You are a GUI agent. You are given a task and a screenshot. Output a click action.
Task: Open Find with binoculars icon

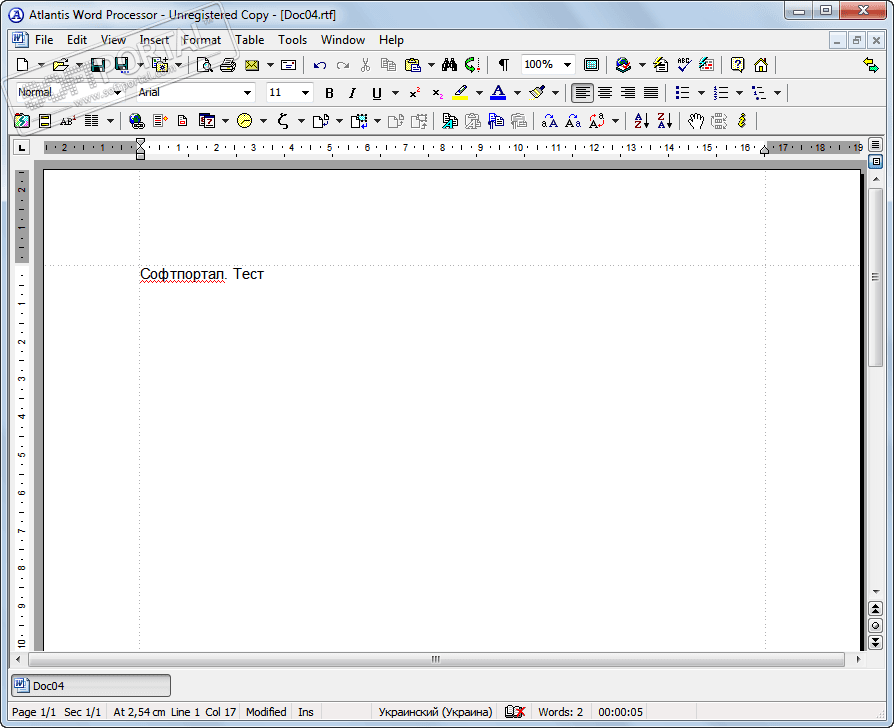pyautogui.click(x=449, y=65)
